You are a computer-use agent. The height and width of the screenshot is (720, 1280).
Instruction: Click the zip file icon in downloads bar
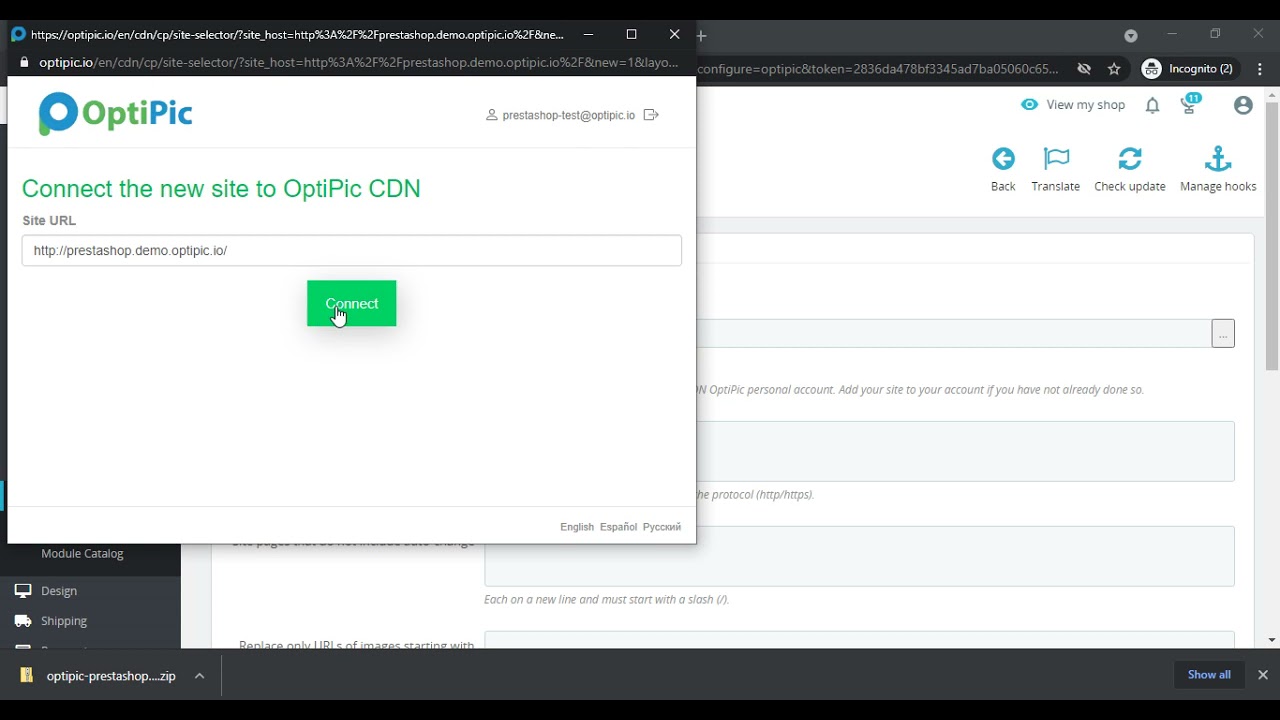tap(27, 676)
